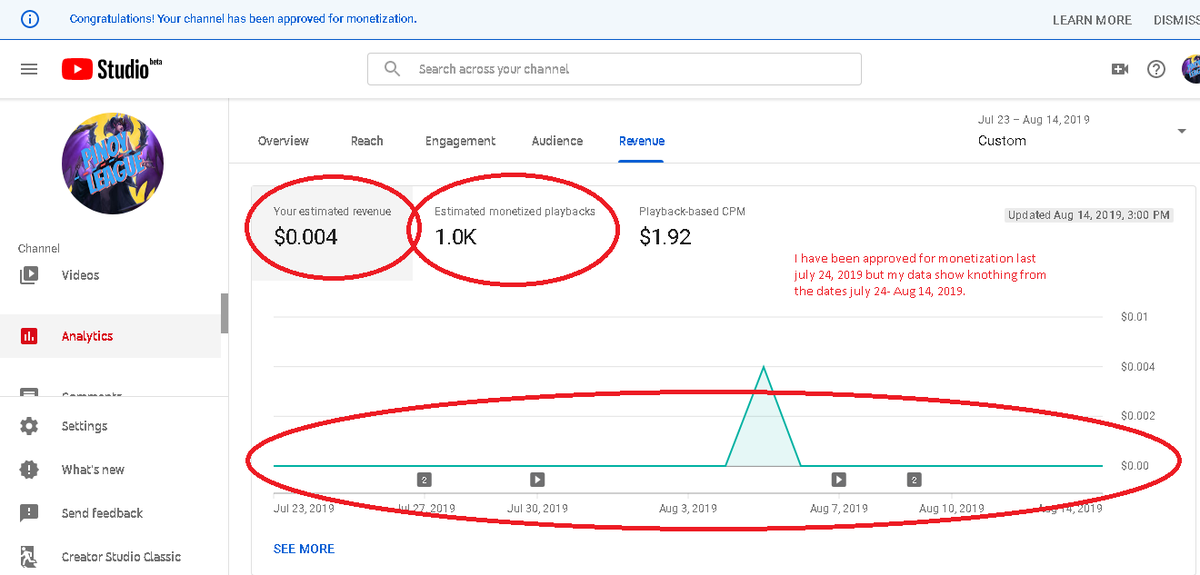The height and width of the screenshot is (575, 1200).
Task: Select the Revenue tab
Action: 642,141
